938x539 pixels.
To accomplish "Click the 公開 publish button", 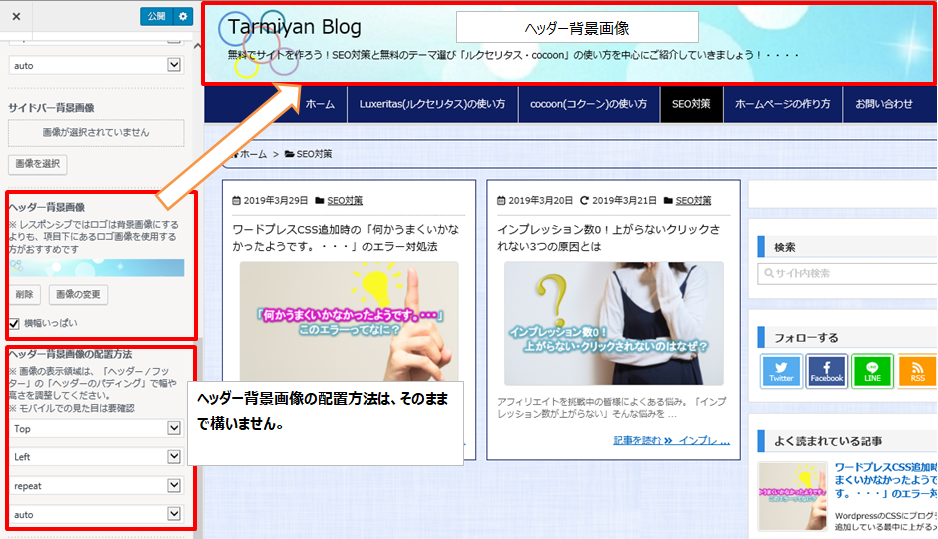I will 155,16.
